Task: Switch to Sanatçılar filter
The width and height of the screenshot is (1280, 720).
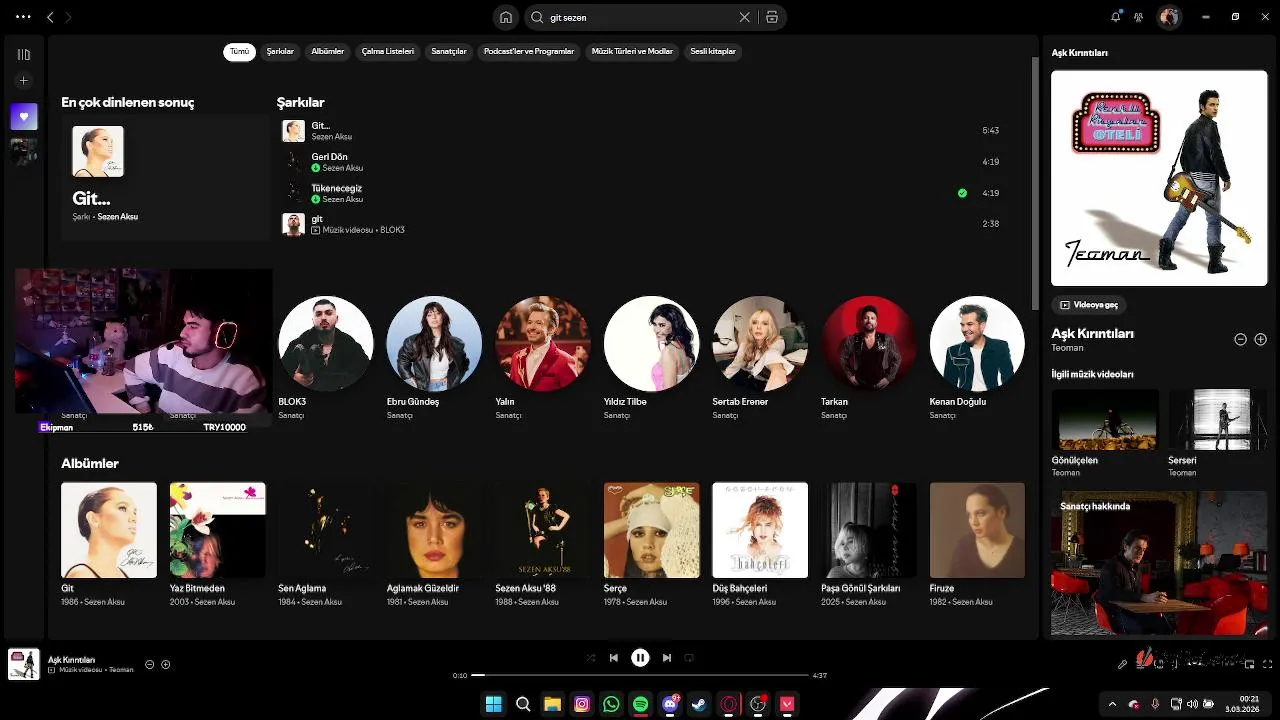Action: click(449, 52)
